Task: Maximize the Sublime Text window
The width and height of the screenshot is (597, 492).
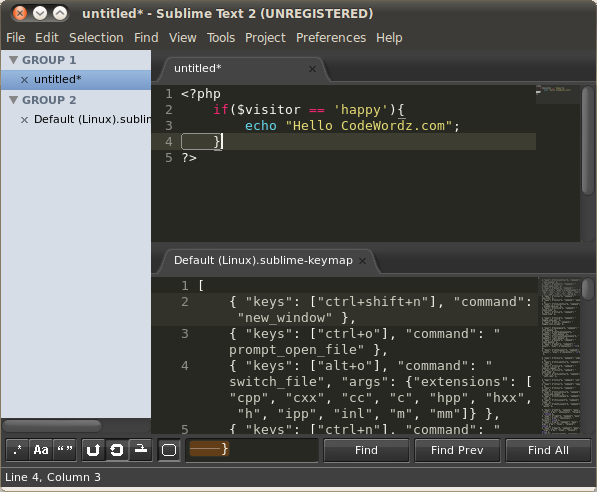Action: point(60,14)
